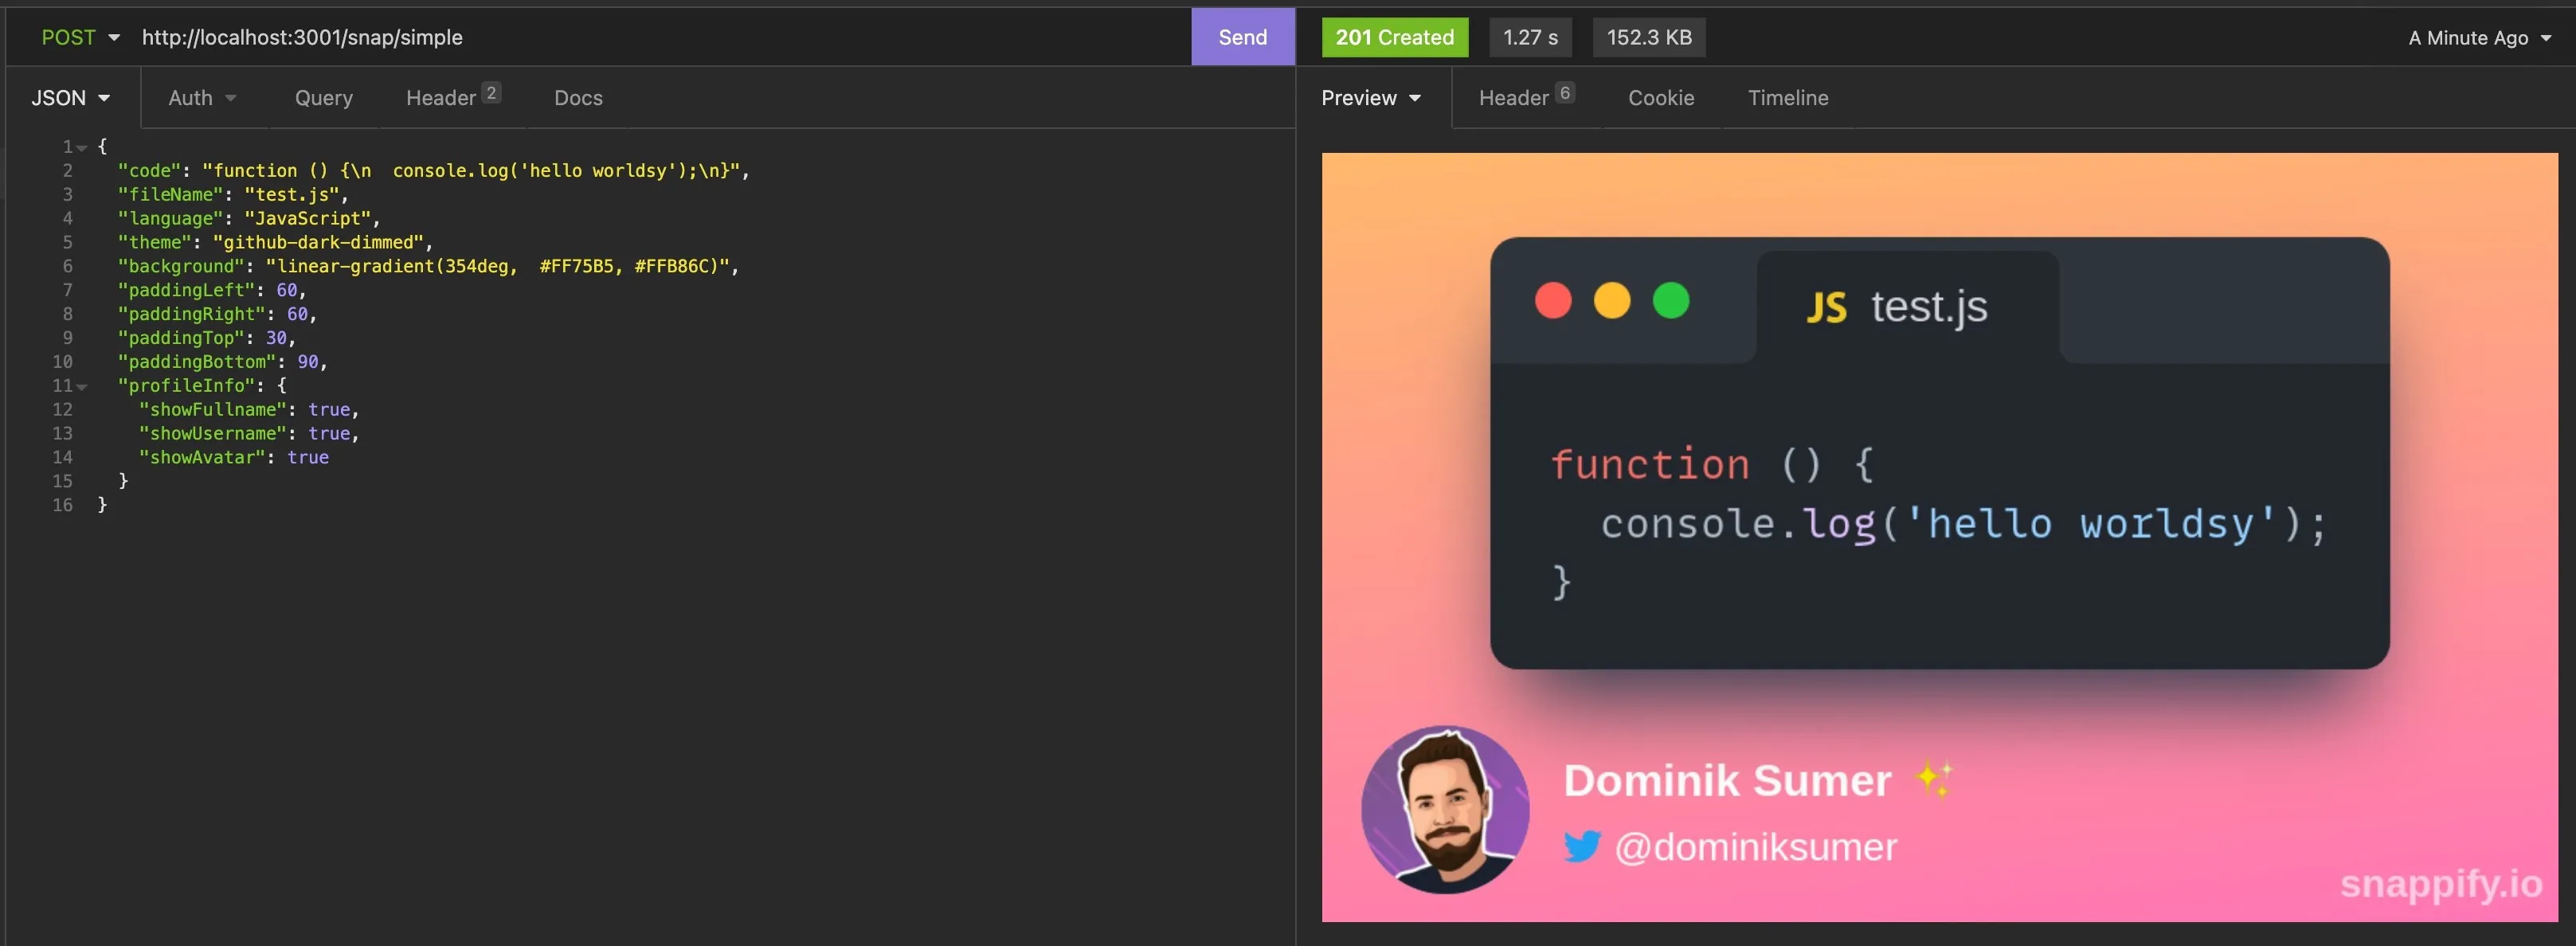Screen dimensions: 2576x946
Task: Click the 201 Created status badge
Action: point(1393,36)
